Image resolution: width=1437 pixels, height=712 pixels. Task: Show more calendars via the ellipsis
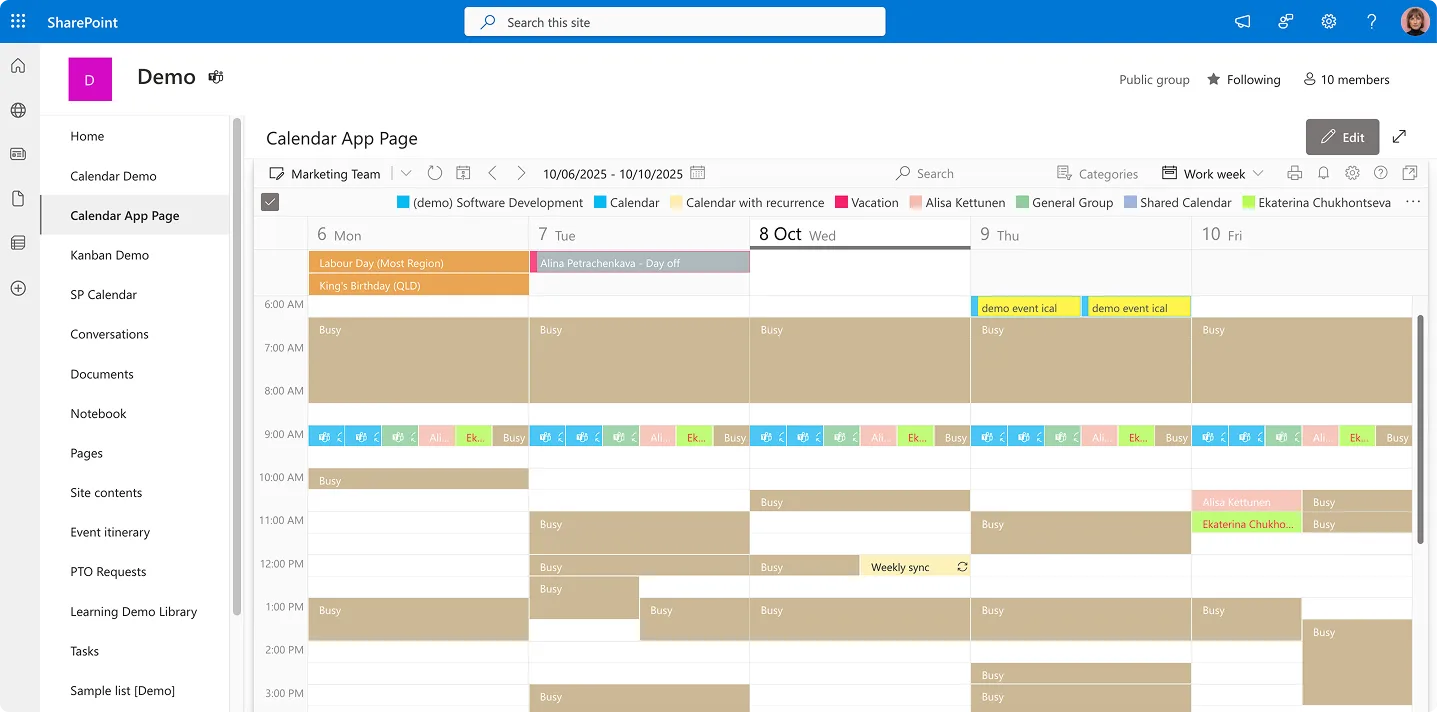pyautogui.click(x=1413, y=202)
